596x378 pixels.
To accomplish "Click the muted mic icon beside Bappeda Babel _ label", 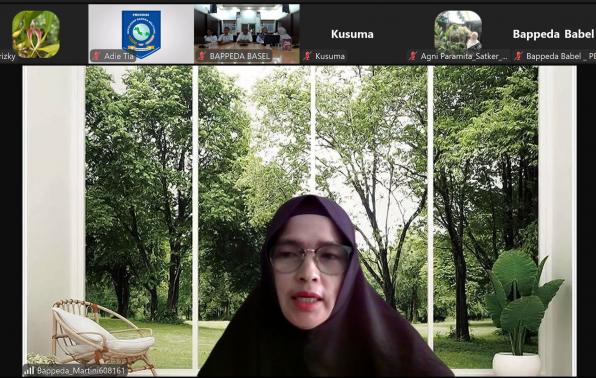I will [518, 56].
